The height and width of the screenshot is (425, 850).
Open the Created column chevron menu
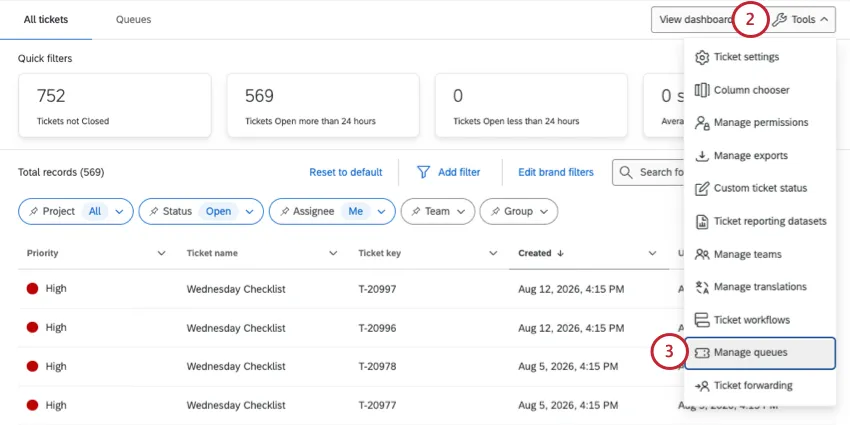(652, 253)
